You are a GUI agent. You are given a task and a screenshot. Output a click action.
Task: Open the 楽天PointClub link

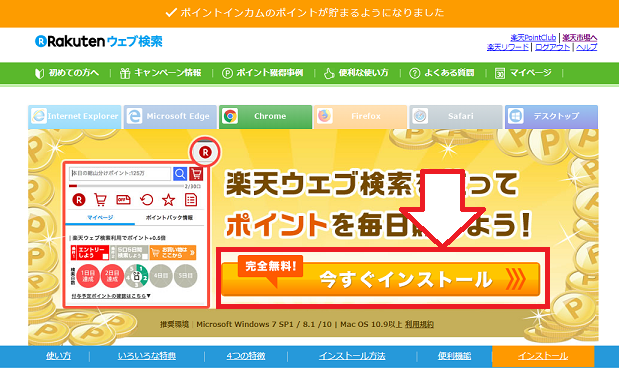[533, 38]
